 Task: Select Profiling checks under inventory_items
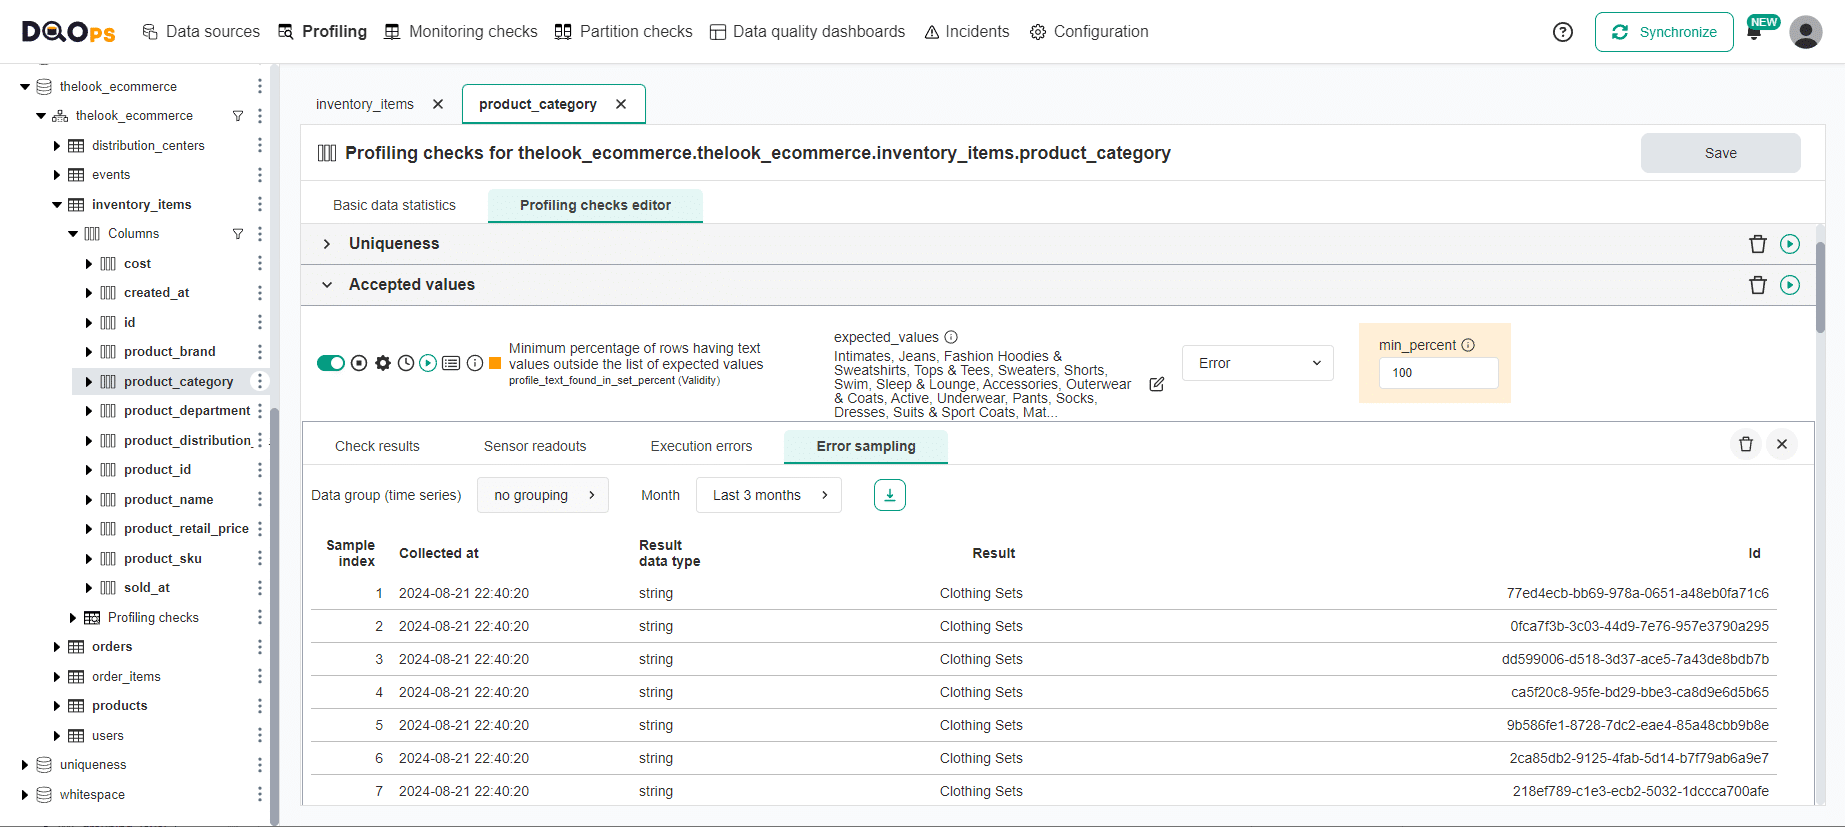(153, 618)
